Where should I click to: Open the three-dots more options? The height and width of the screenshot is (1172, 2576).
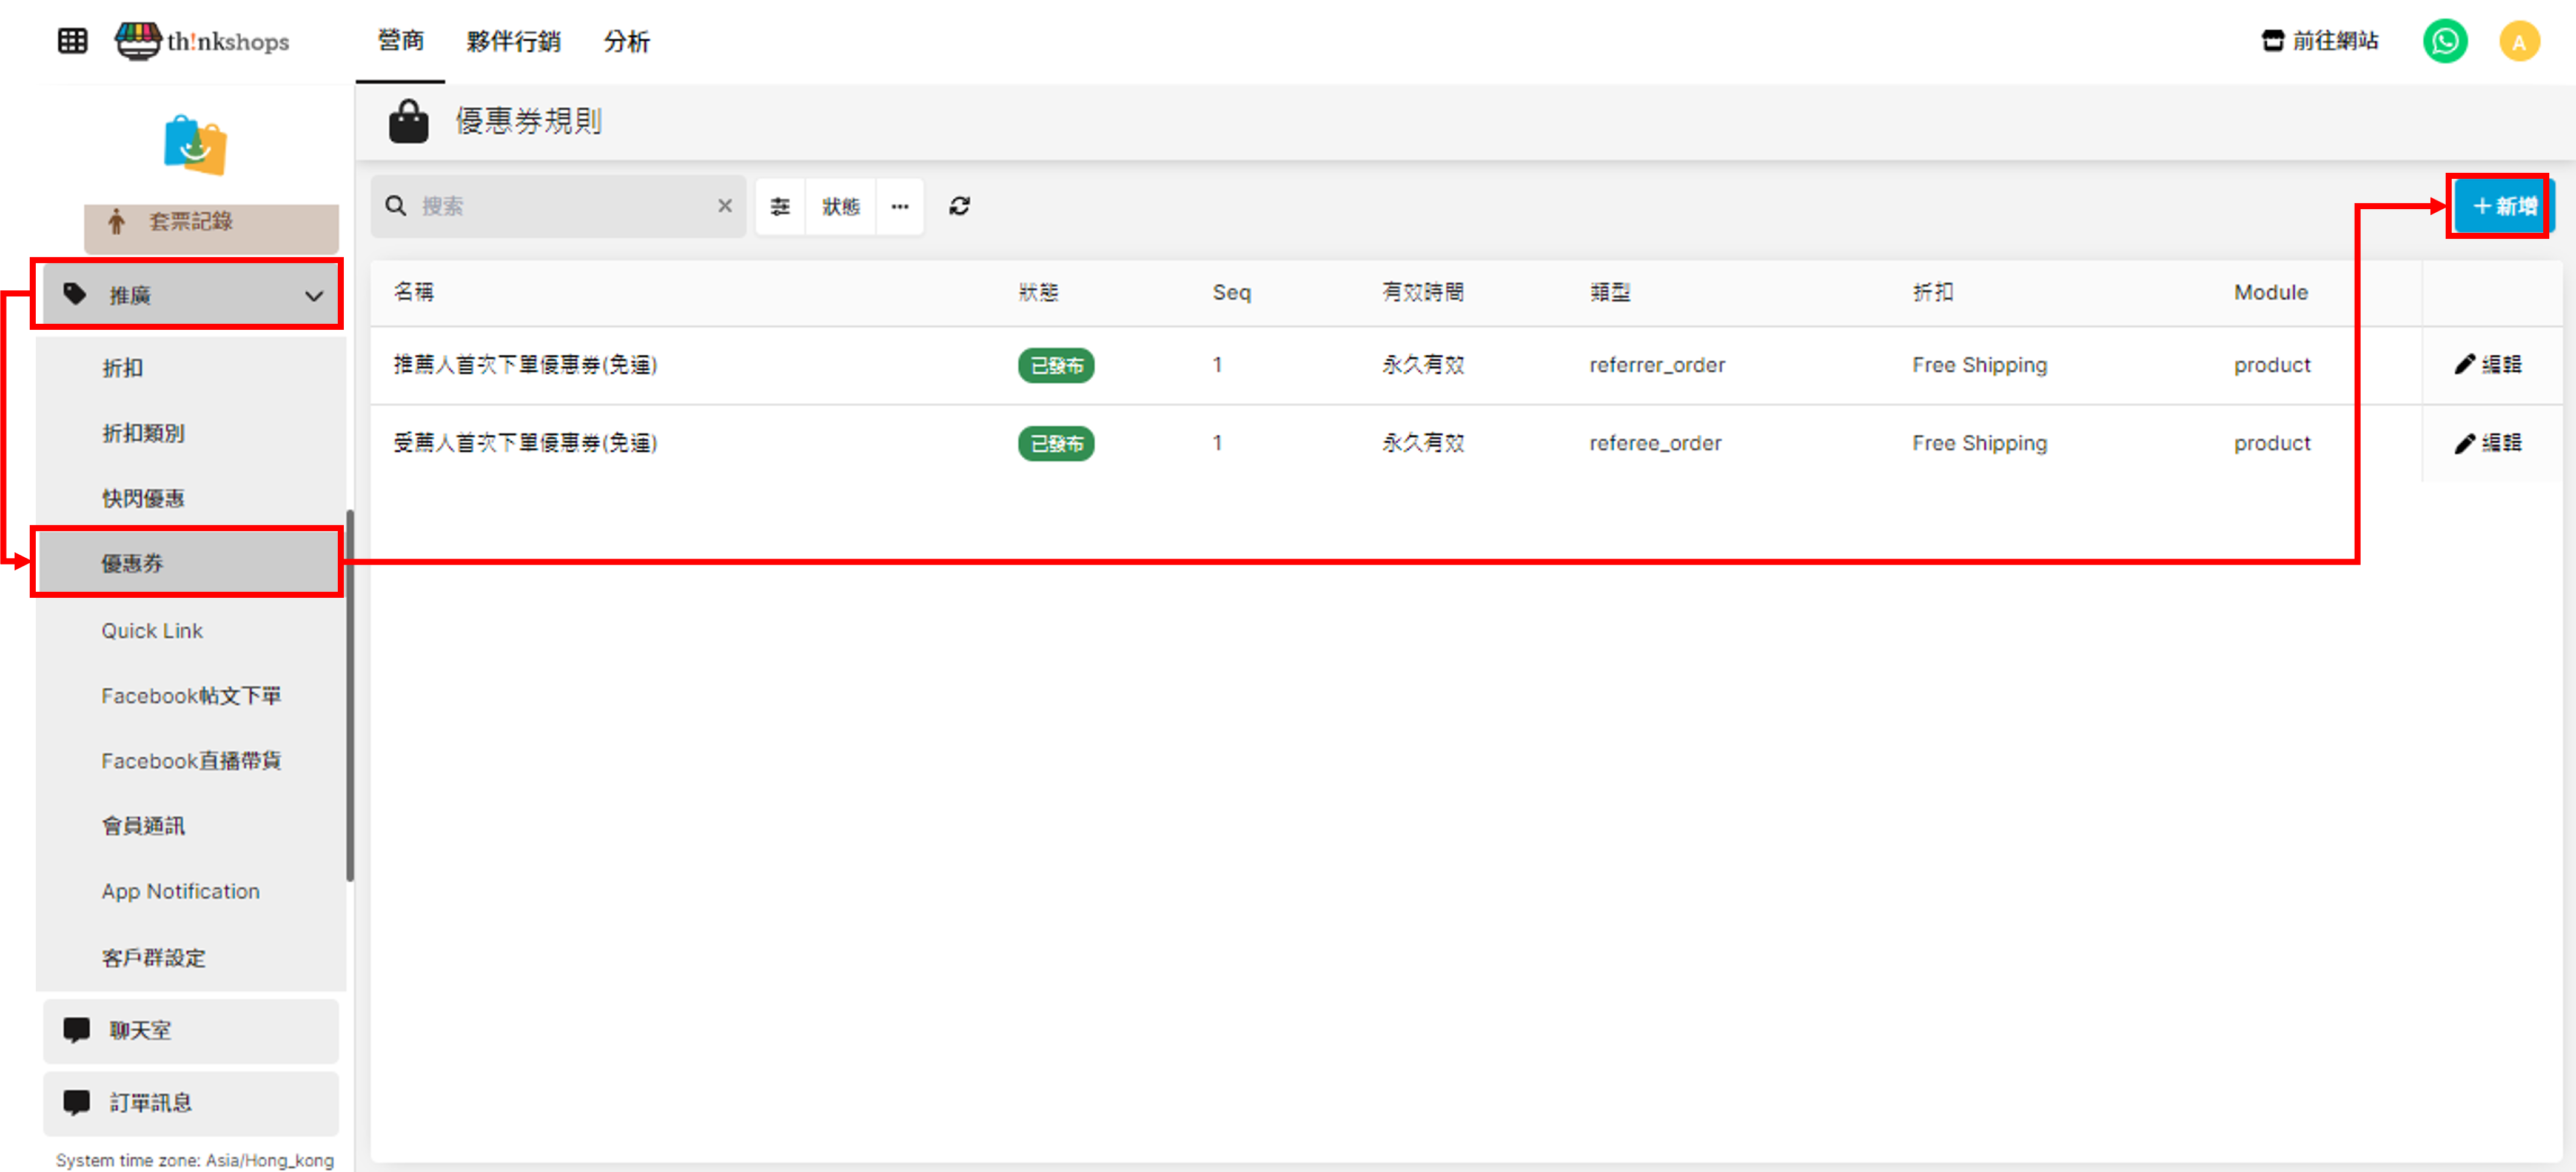click(x=900, y=206)
